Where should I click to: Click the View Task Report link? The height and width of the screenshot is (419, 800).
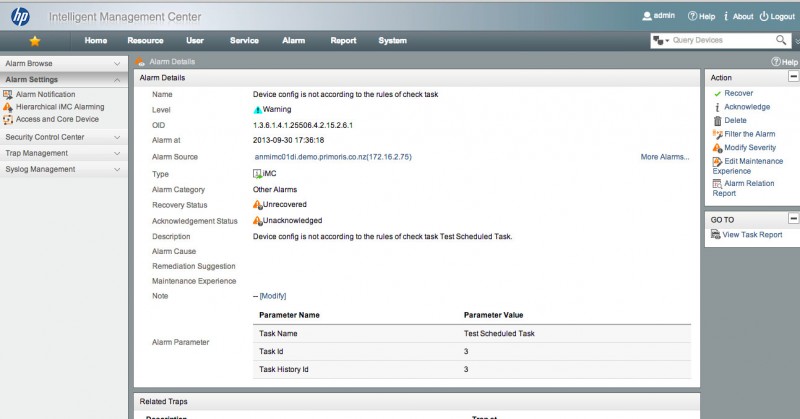pyautogui.click(x=753, y=235)
